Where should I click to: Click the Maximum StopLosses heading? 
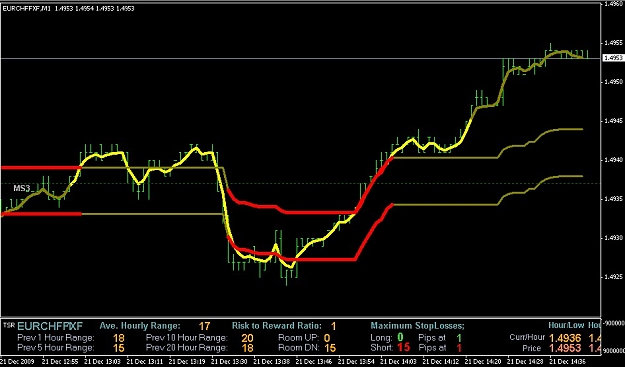pyautogui.click(x=417, y=326)
